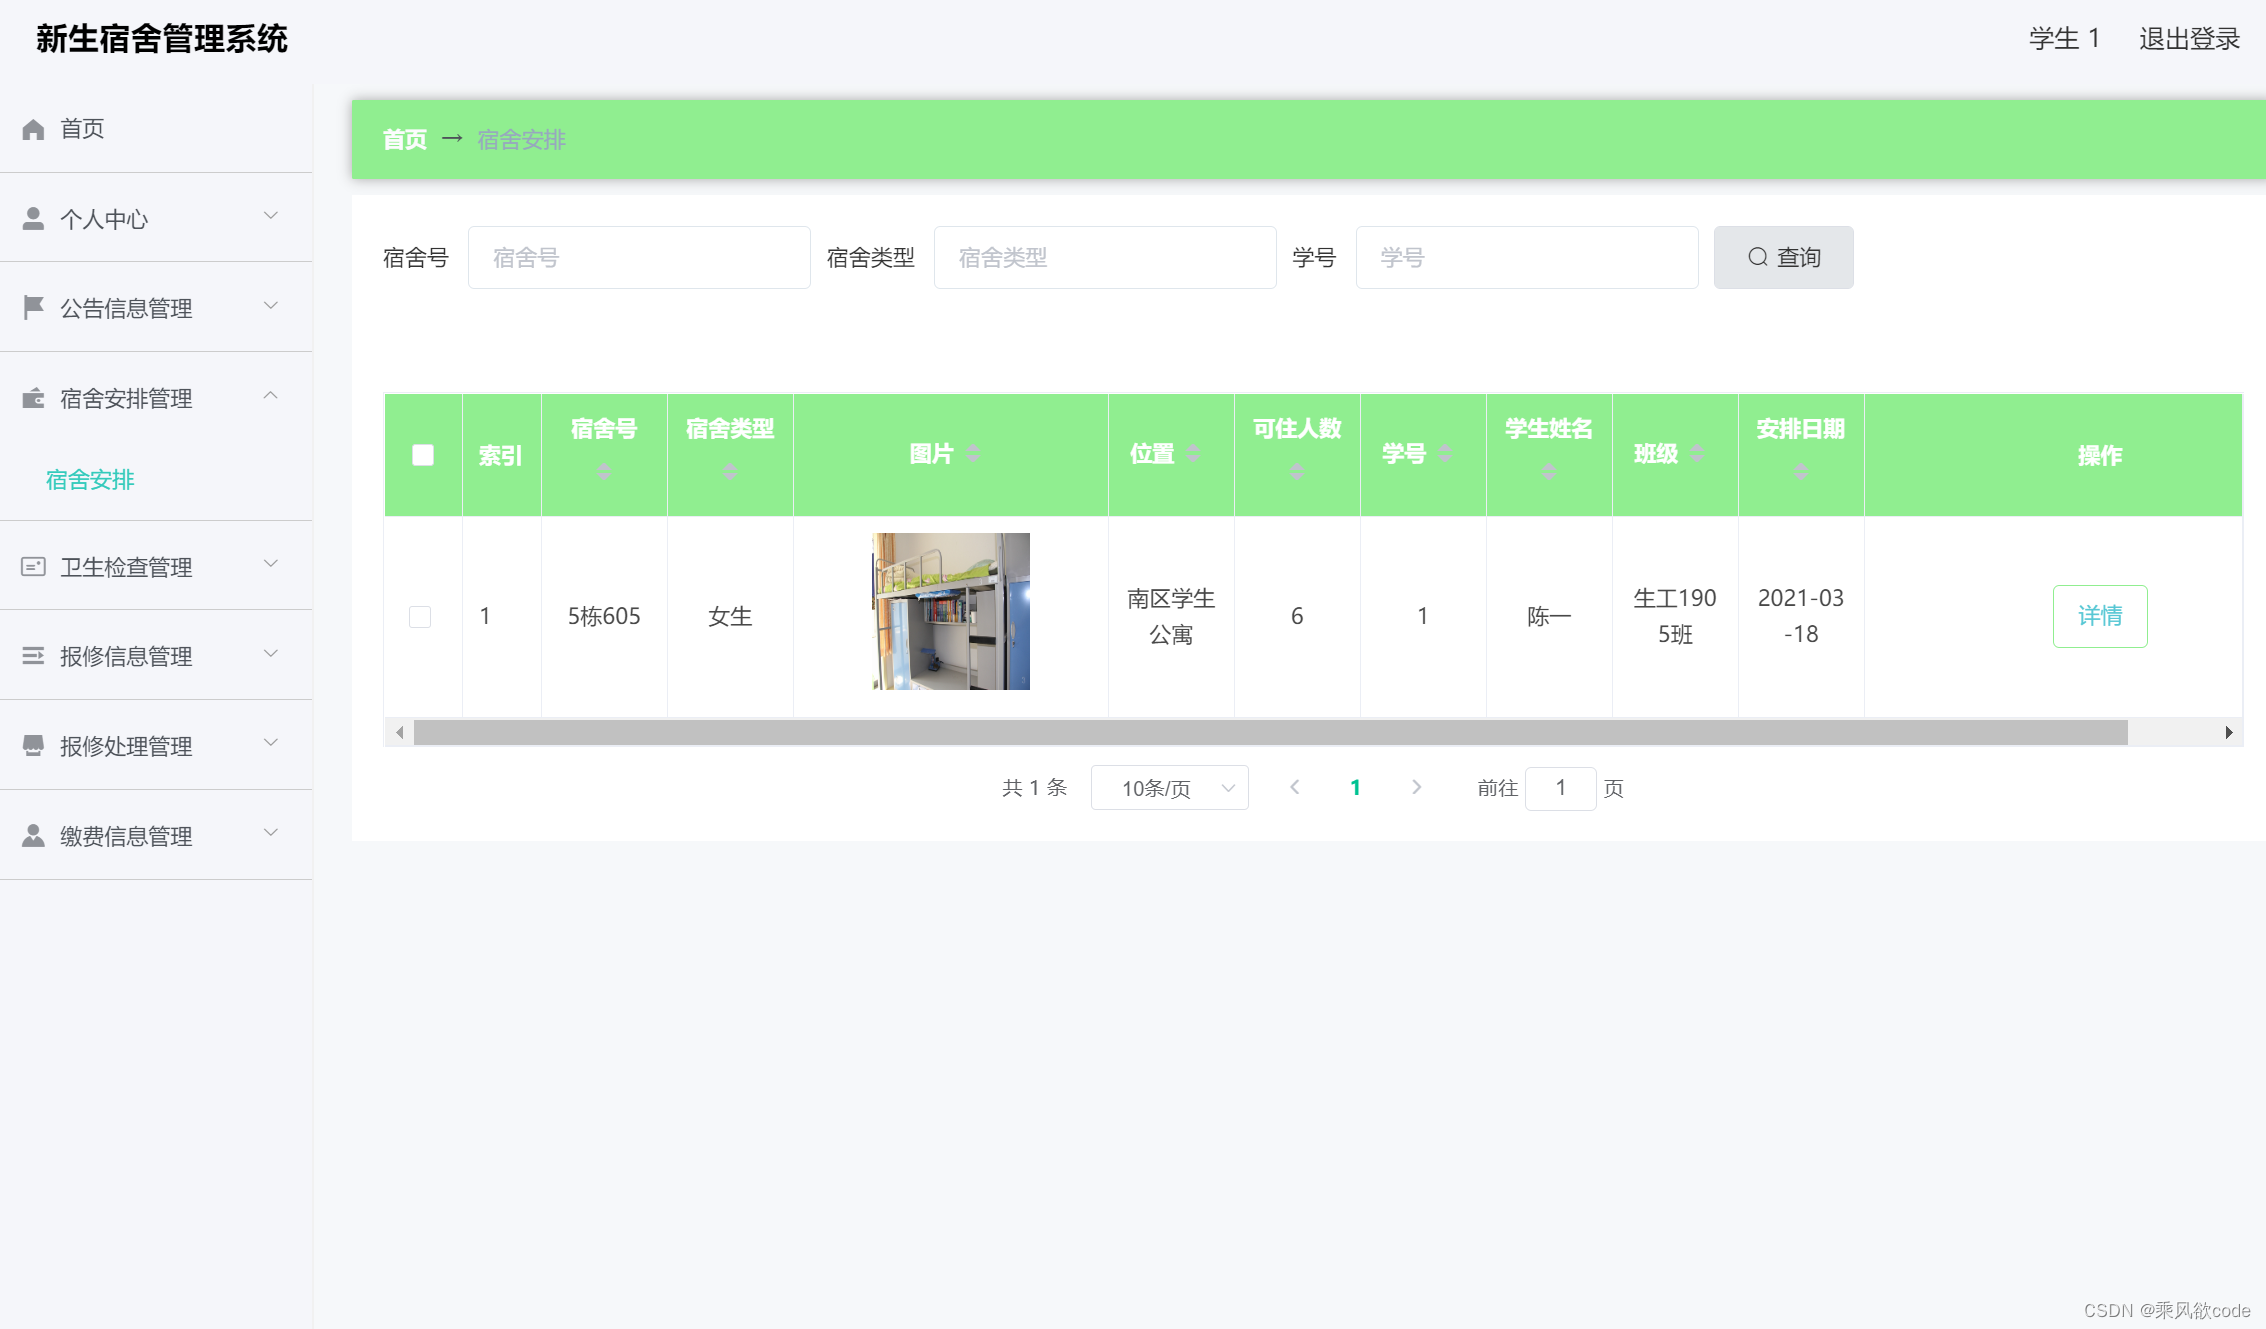
Task: Click the user icon beside 缴费信息管理
Action: [x=33, y=836]
